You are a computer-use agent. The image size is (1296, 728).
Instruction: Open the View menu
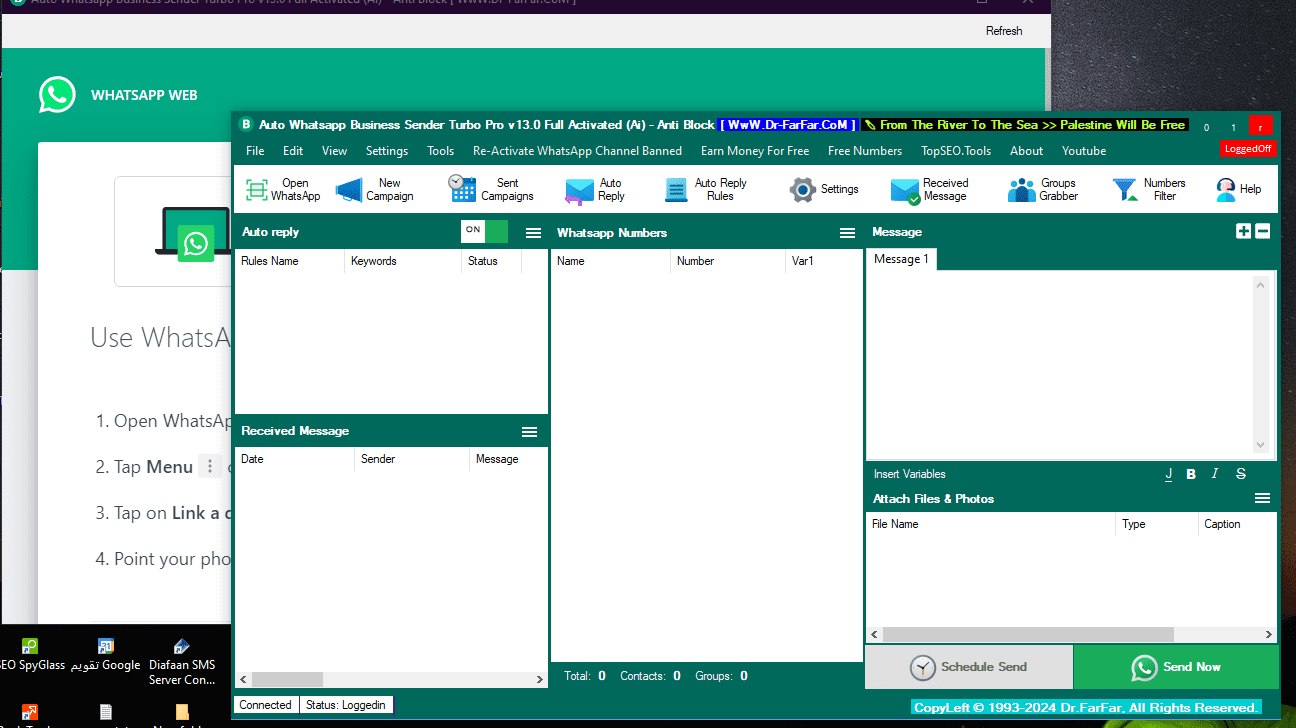[335, 151]
